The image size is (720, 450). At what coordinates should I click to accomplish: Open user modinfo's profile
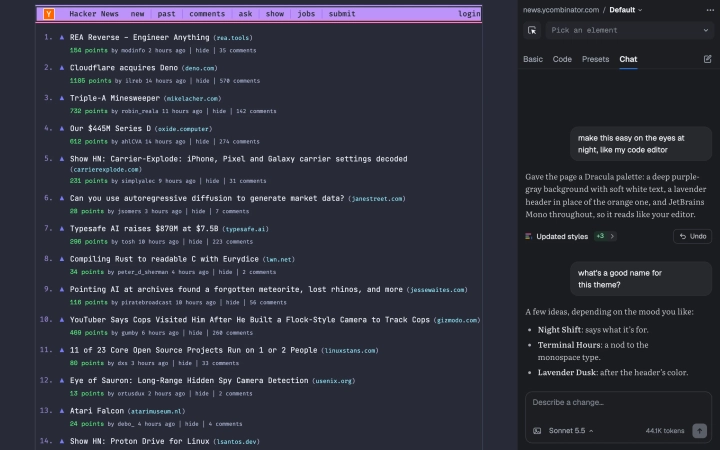(133, 51)
